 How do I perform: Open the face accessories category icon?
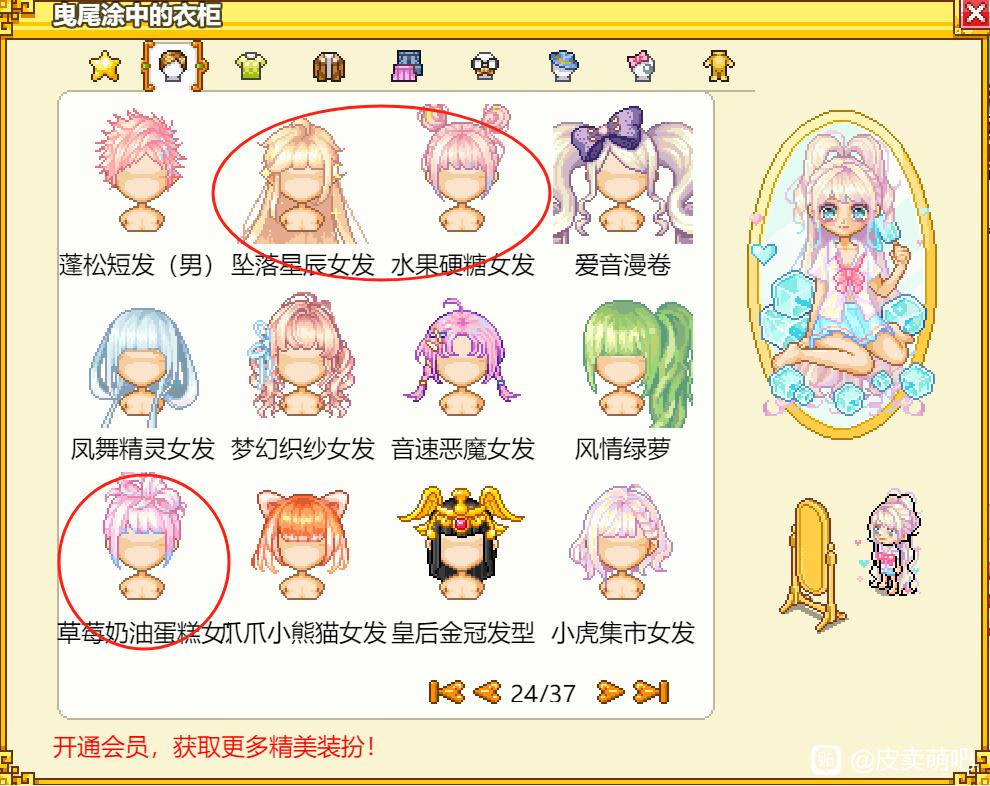point(485,66)
